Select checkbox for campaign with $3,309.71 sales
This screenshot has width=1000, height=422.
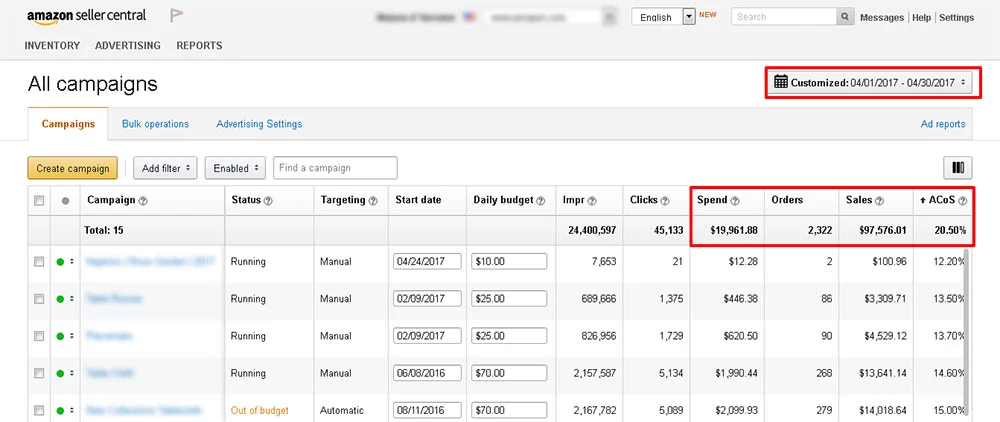[x=39, y=298]
